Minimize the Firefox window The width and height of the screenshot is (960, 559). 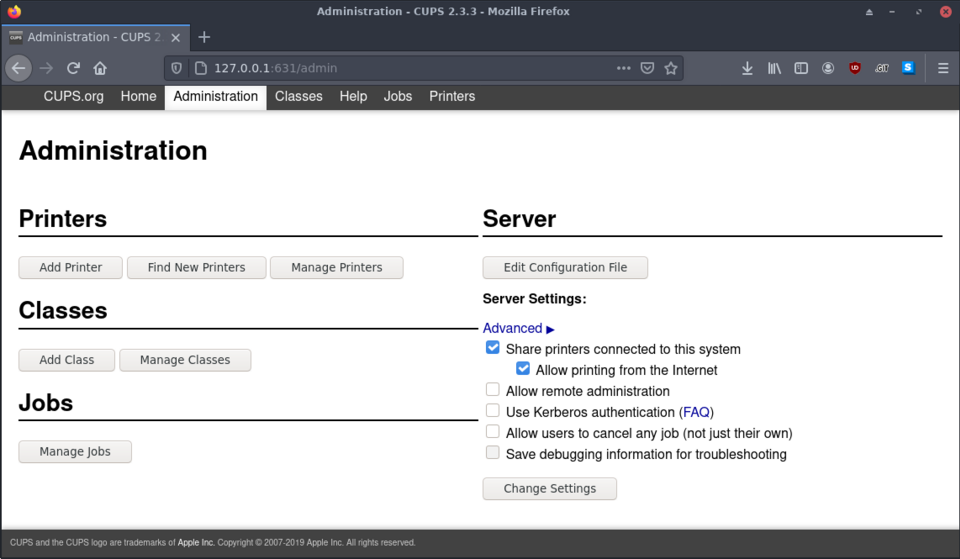[x=892, y=12]
